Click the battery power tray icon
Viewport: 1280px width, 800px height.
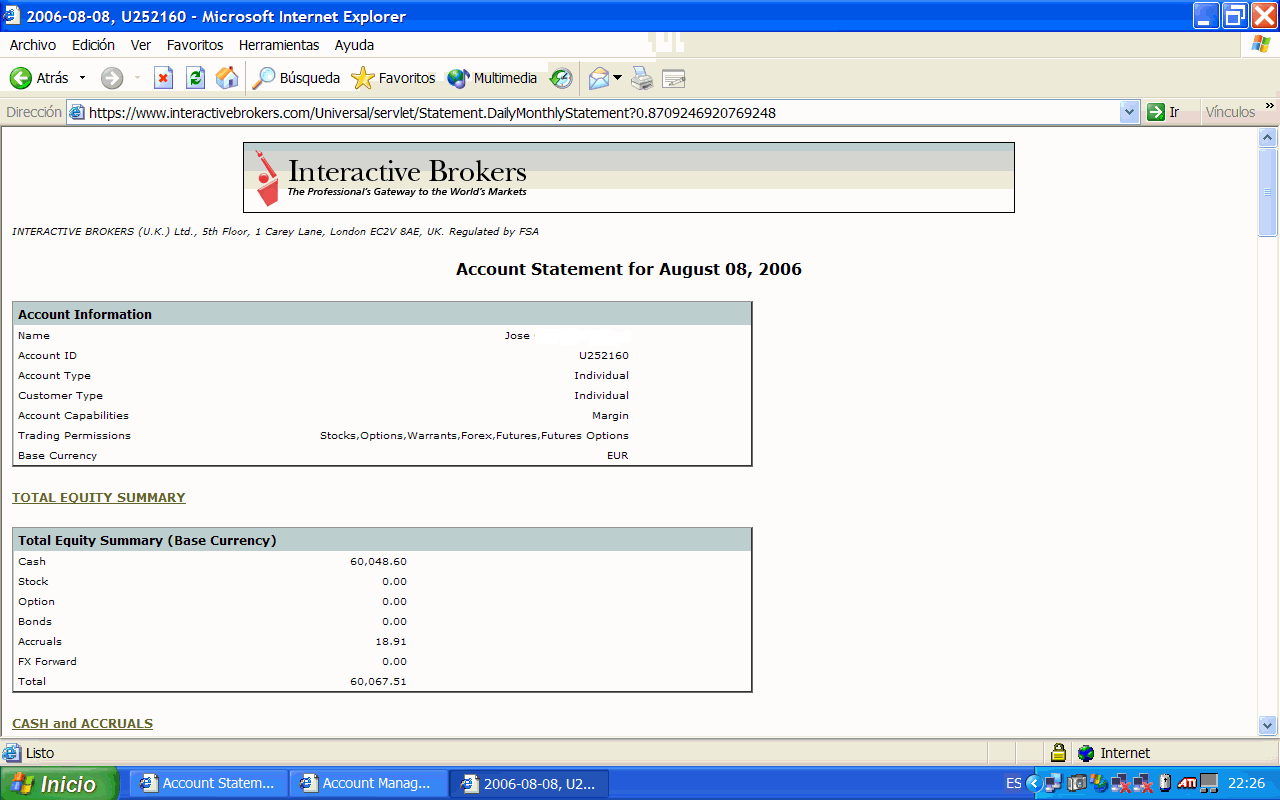click(x=1165, y=784)
